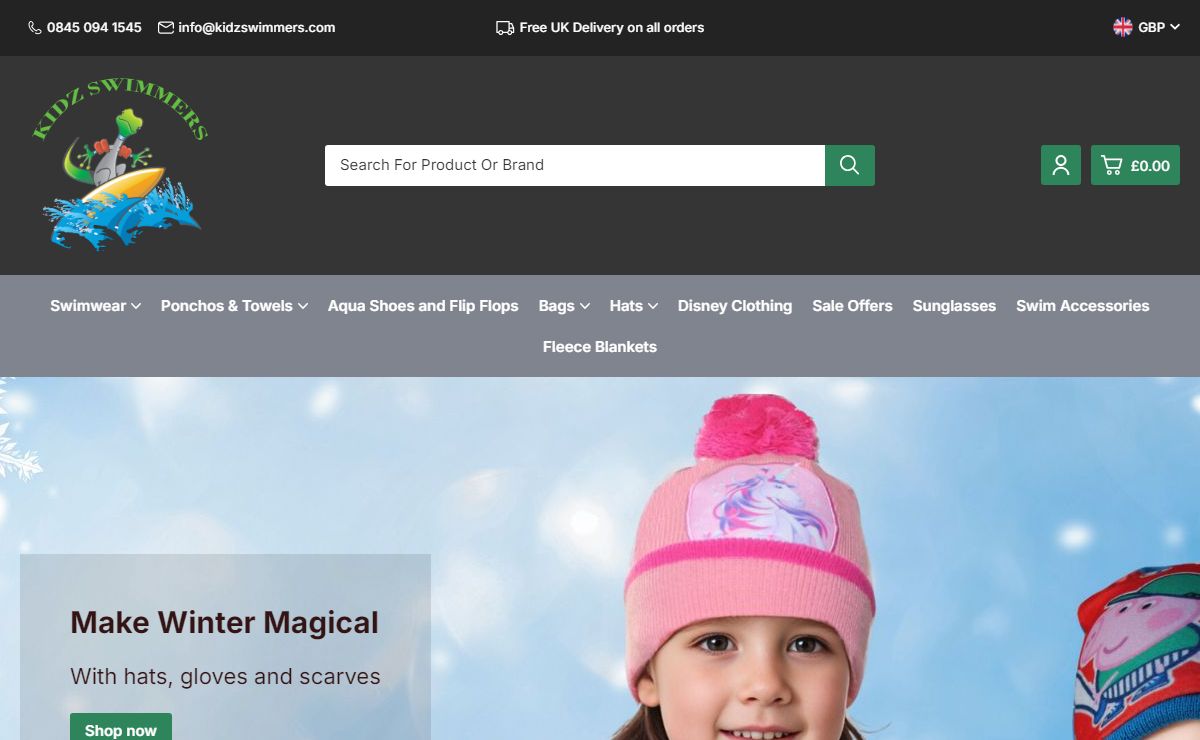Click the Kidz Swimmers logo
1200x740 pixels.
tap(120, 165)
